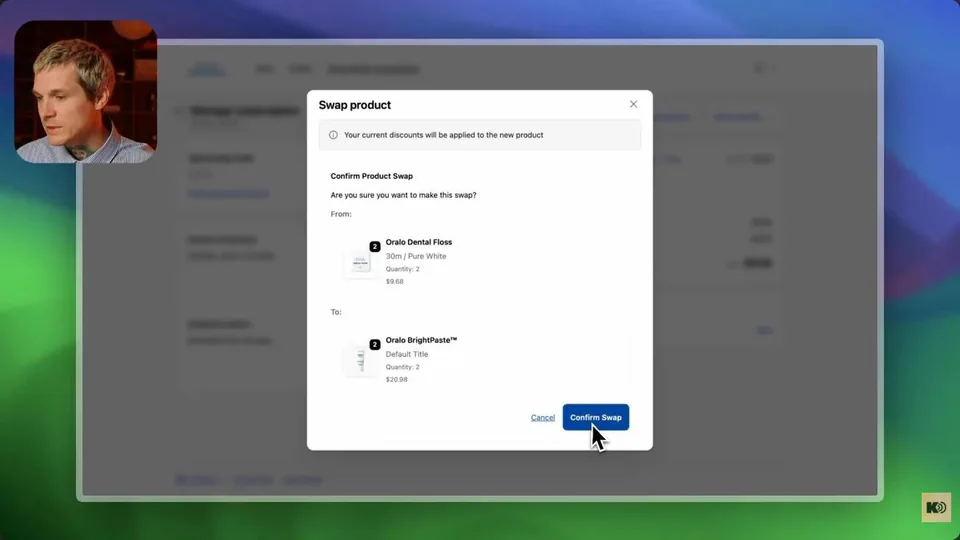Click the Default Title variant text
This screenshot has height=540, width=960.
coord(407,354)
